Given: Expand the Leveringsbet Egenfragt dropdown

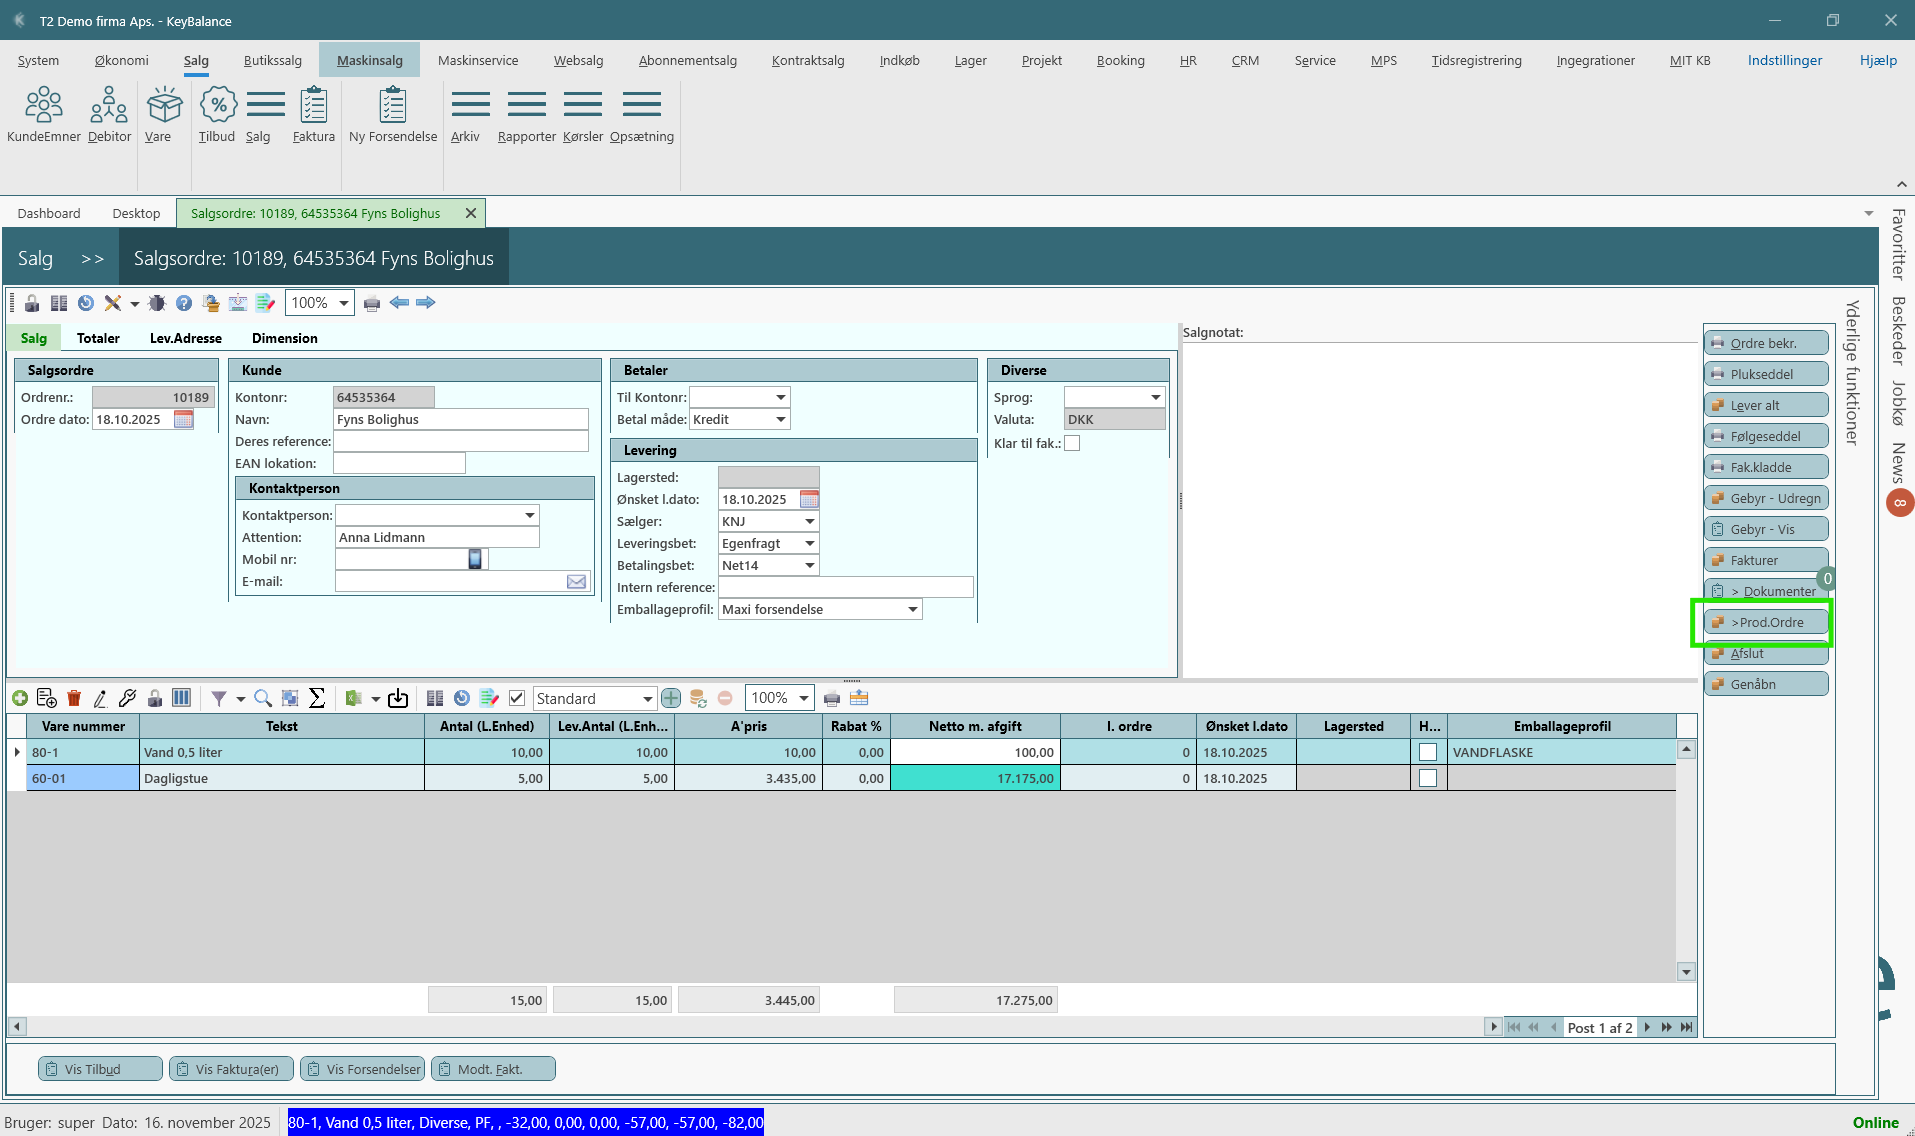Looking at the screenshot, I should [809, 544].
